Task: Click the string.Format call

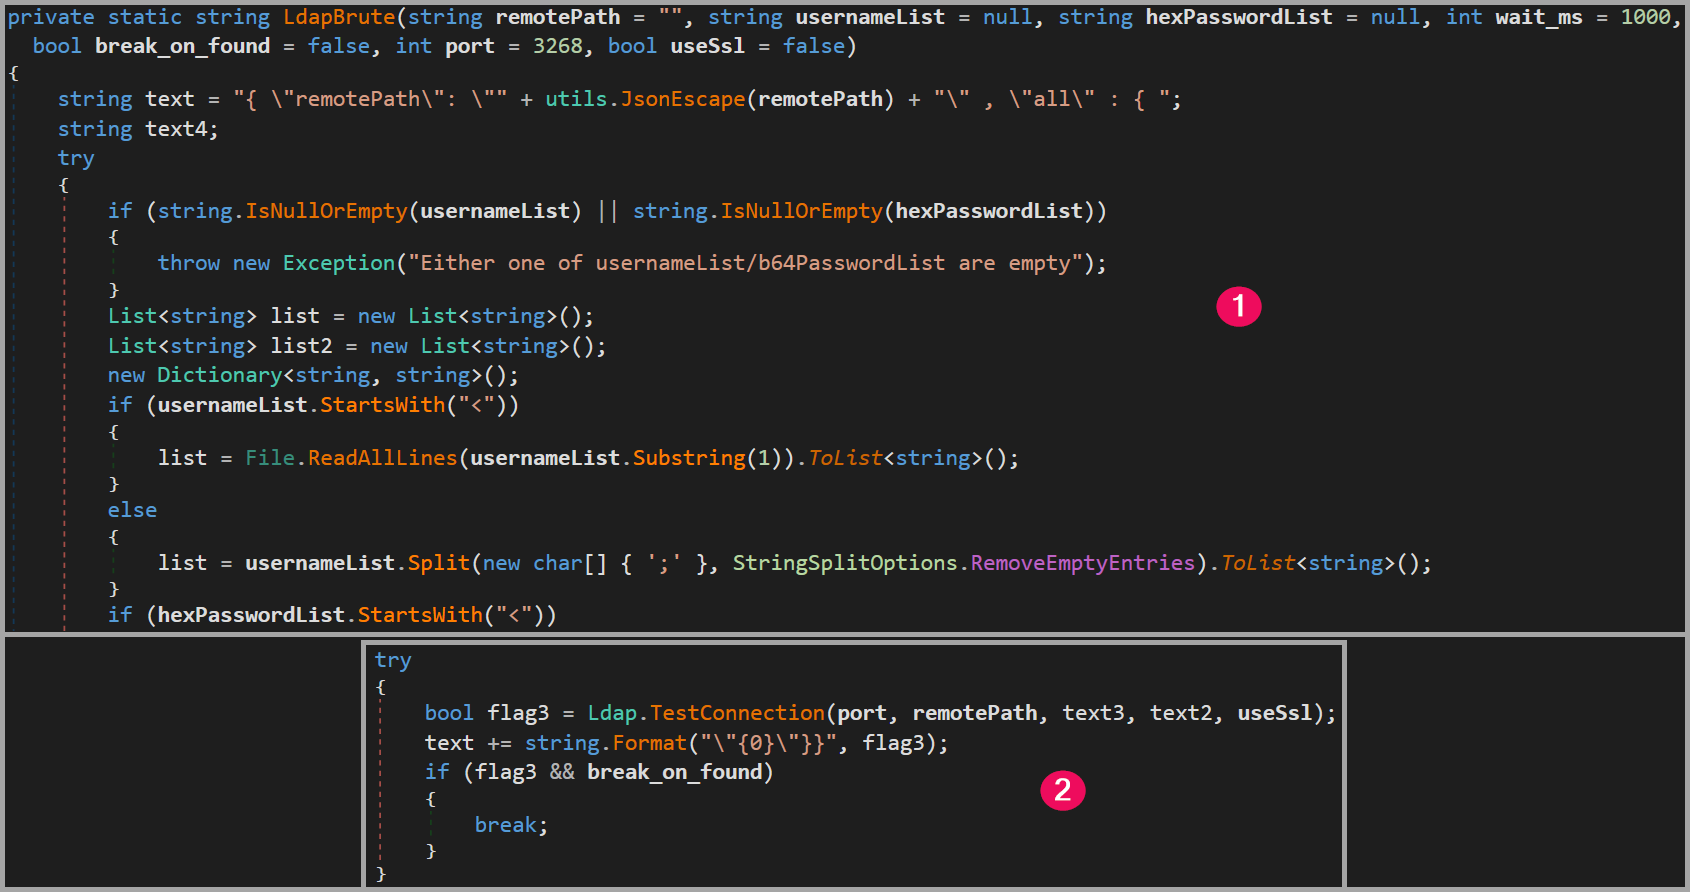Action: pyautogui.click(x=606, y=743)
